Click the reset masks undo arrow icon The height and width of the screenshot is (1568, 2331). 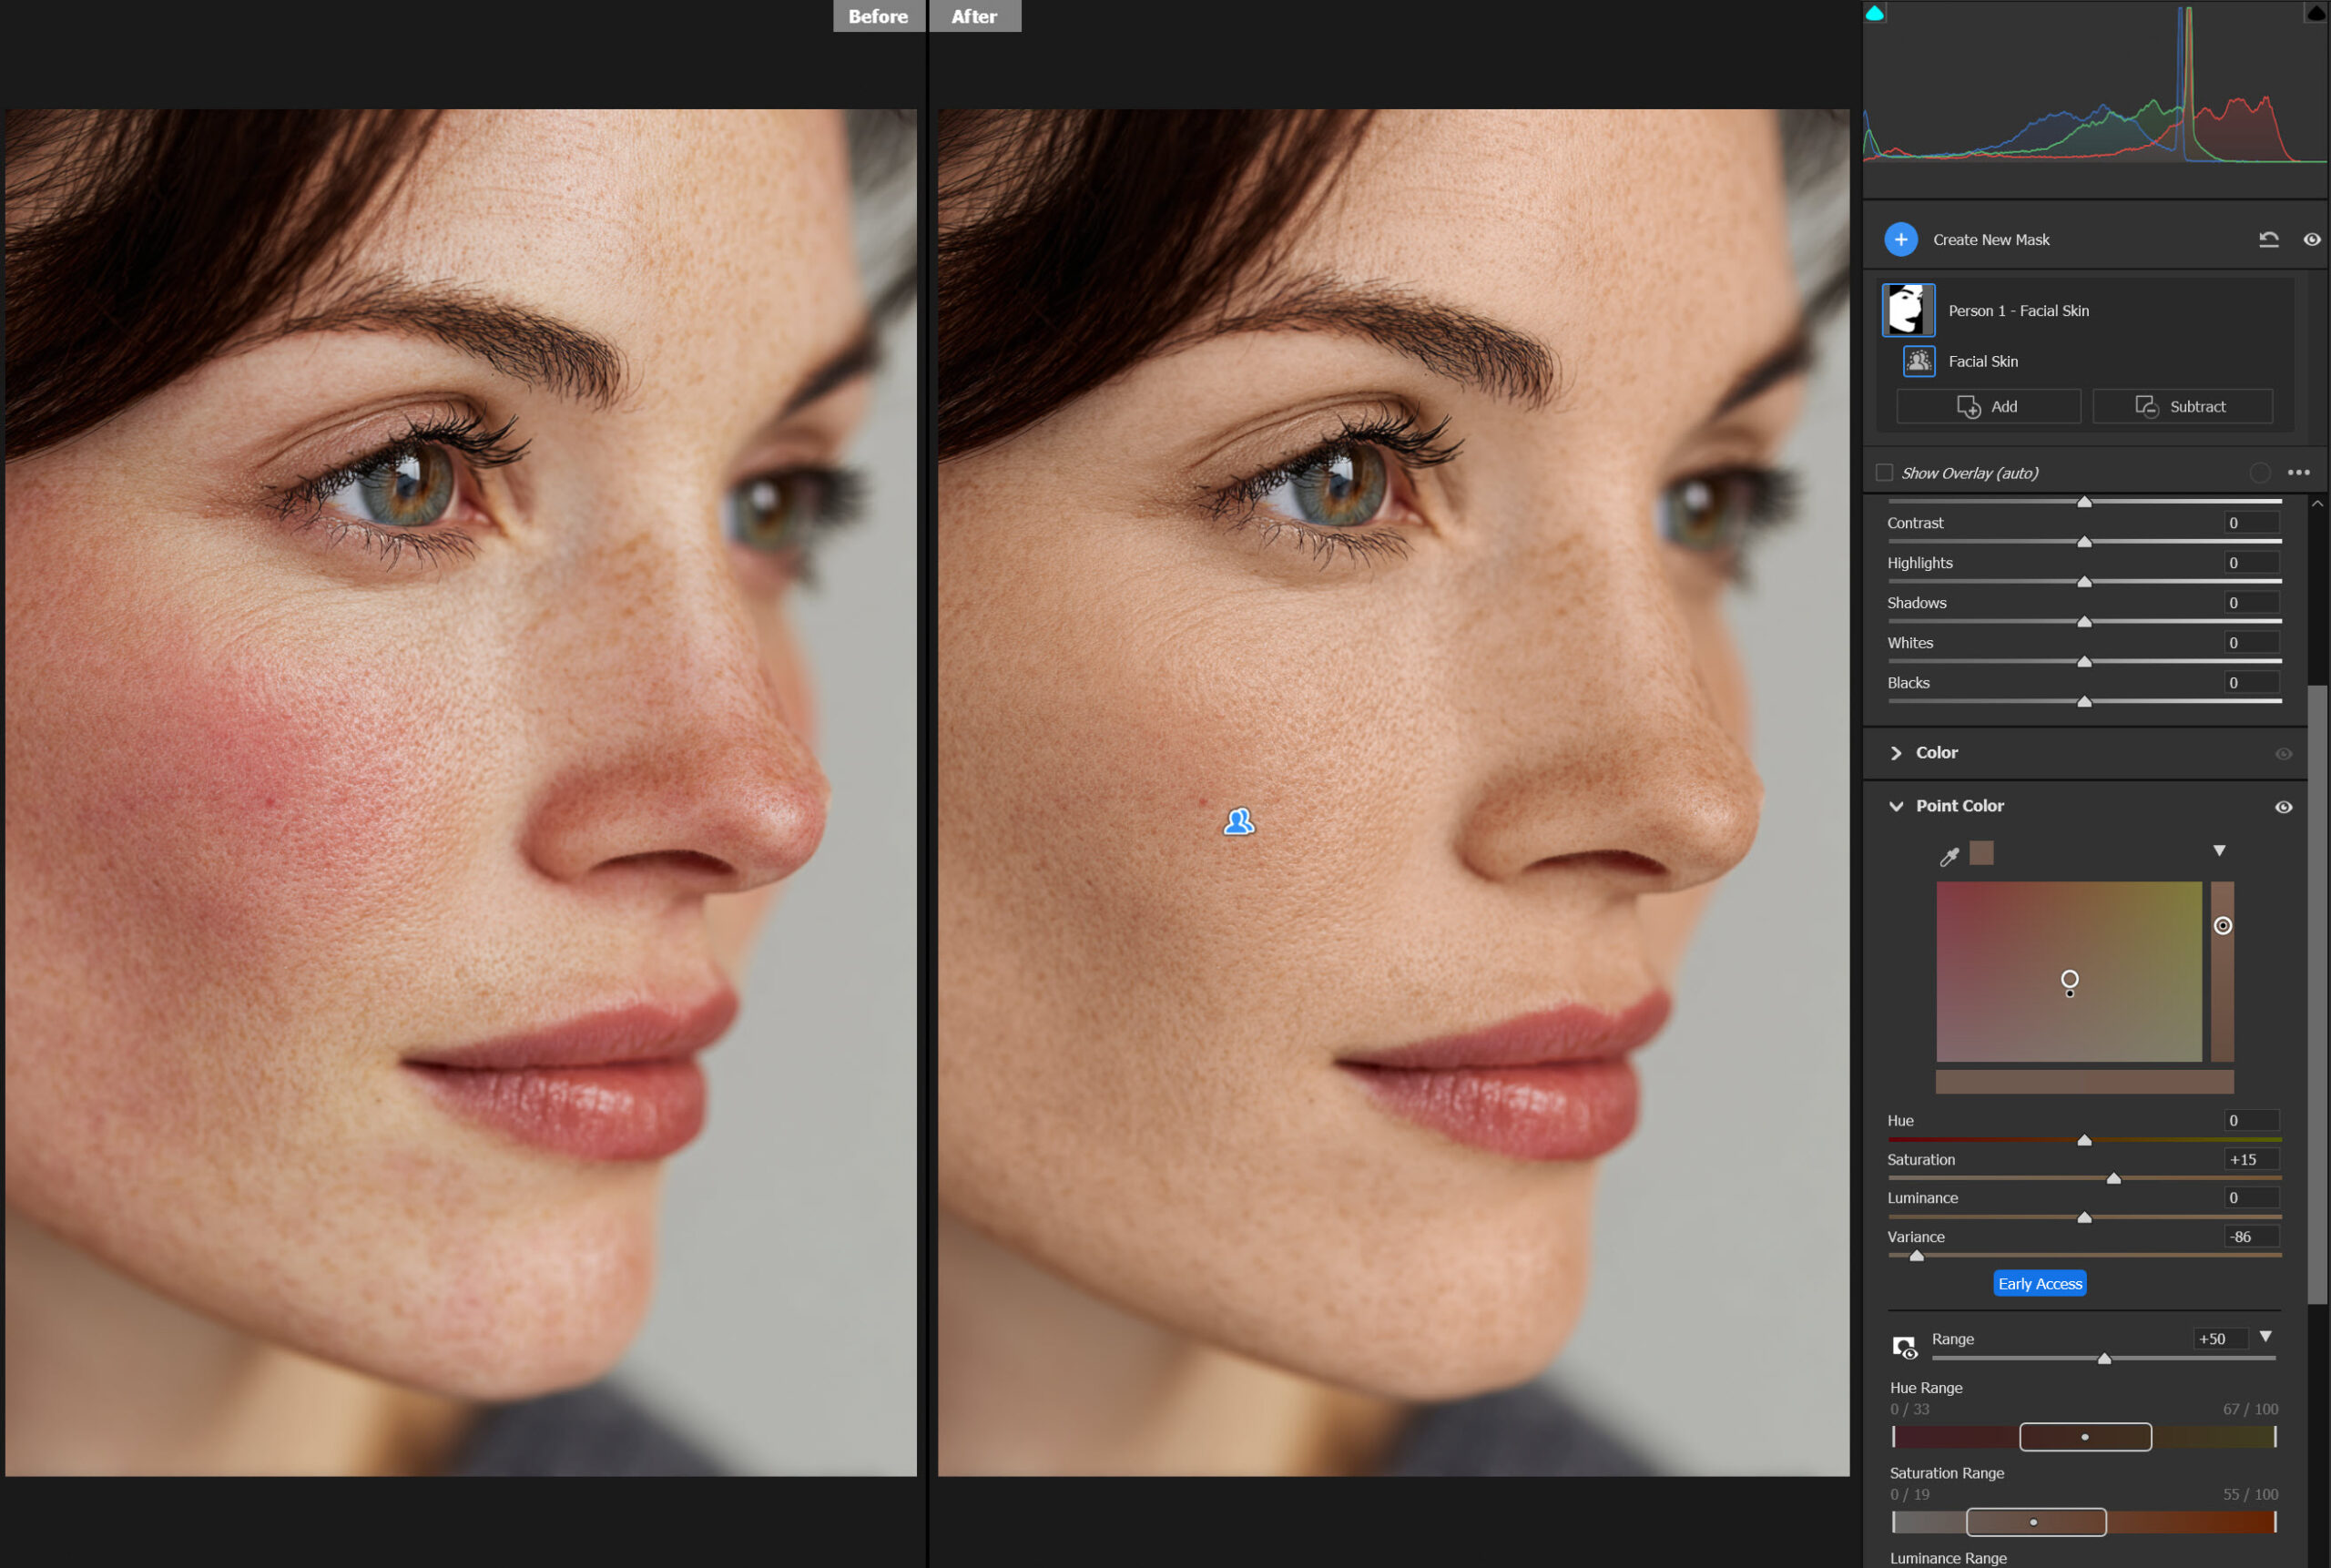2268,239
